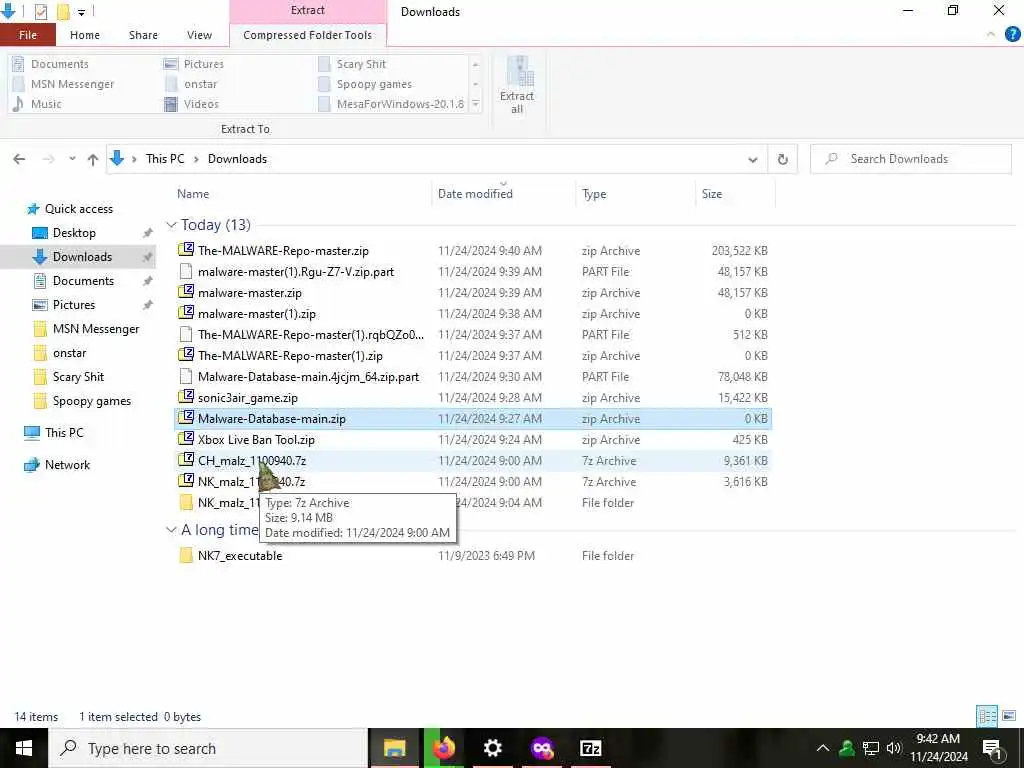
Task: Open address bar history dropdown
Action: coord(752,159)
